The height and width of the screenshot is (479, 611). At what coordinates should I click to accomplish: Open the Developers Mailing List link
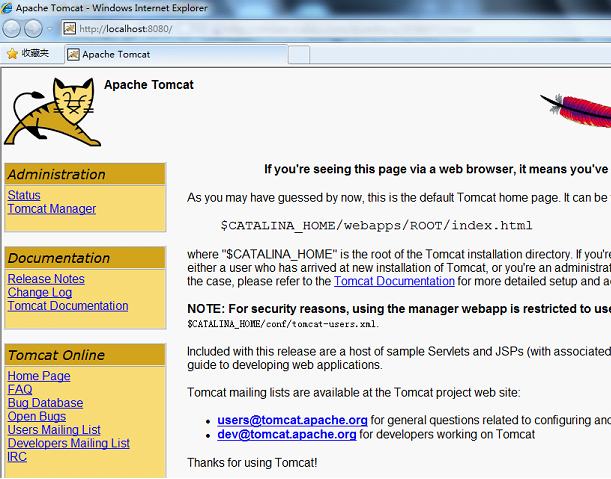click(x=69, y=443)
